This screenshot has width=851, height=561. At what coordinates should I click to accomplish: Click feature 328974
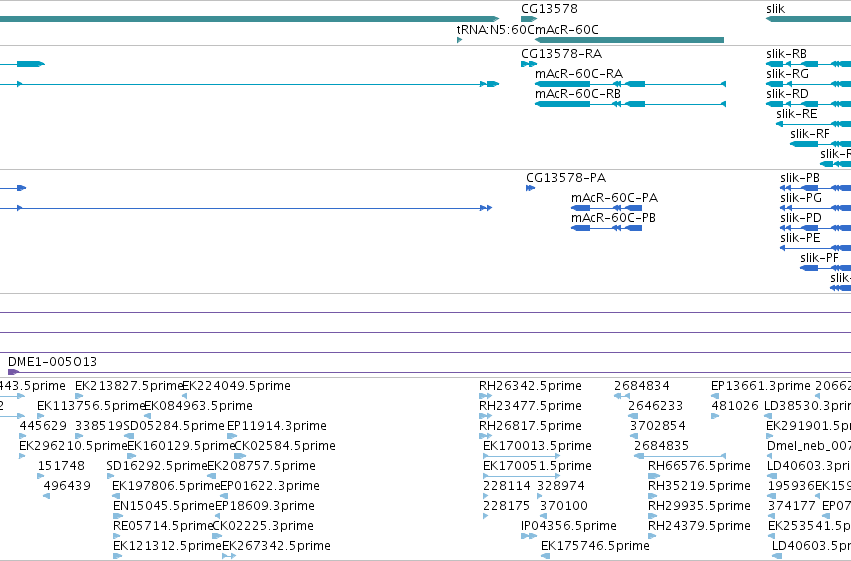560,486
